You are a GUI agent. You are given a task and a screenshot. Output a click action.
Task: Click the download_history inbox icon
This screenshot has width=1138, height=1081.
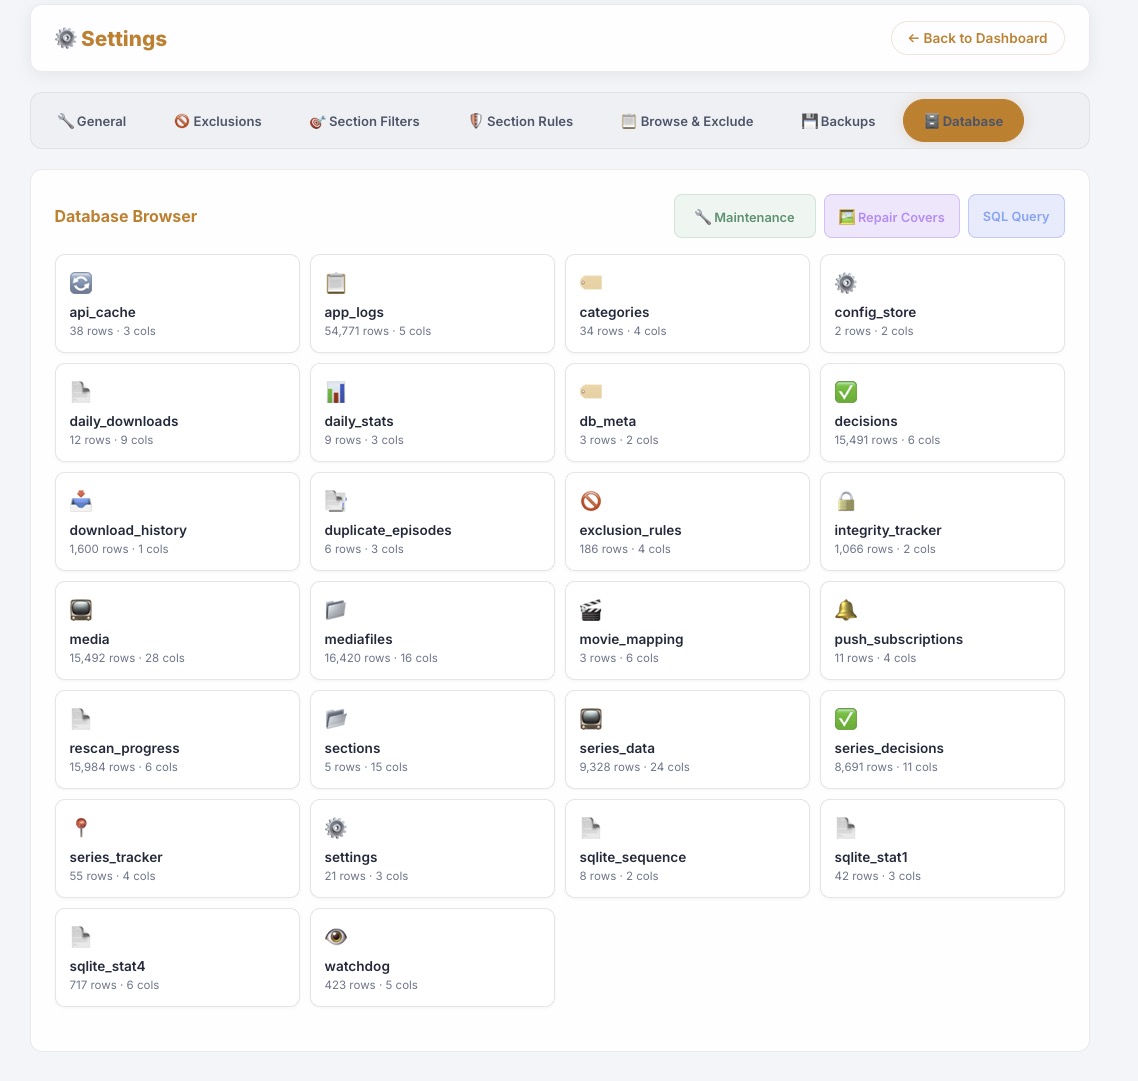coord(81,501)
